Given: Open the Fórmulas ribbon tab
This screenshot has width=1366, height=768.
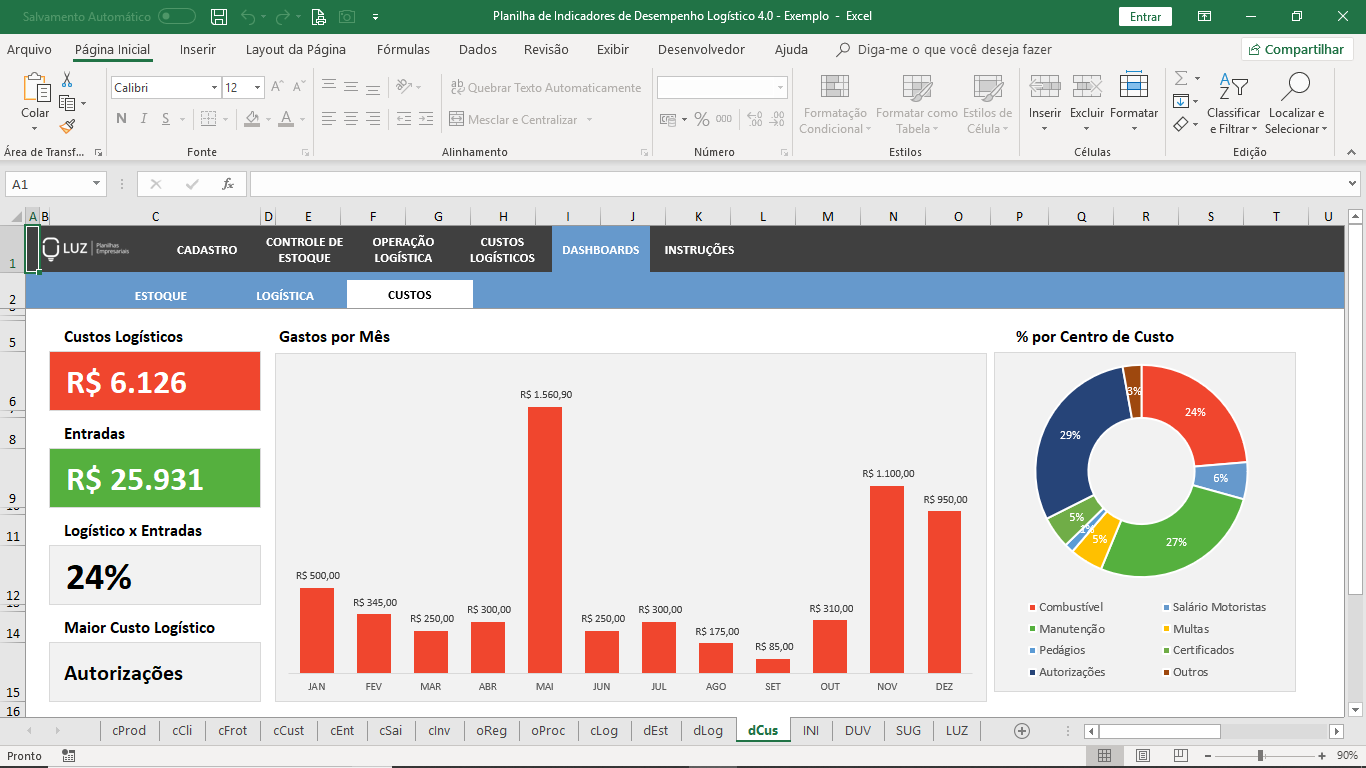Looking at the screenshot, I should 403,49.
